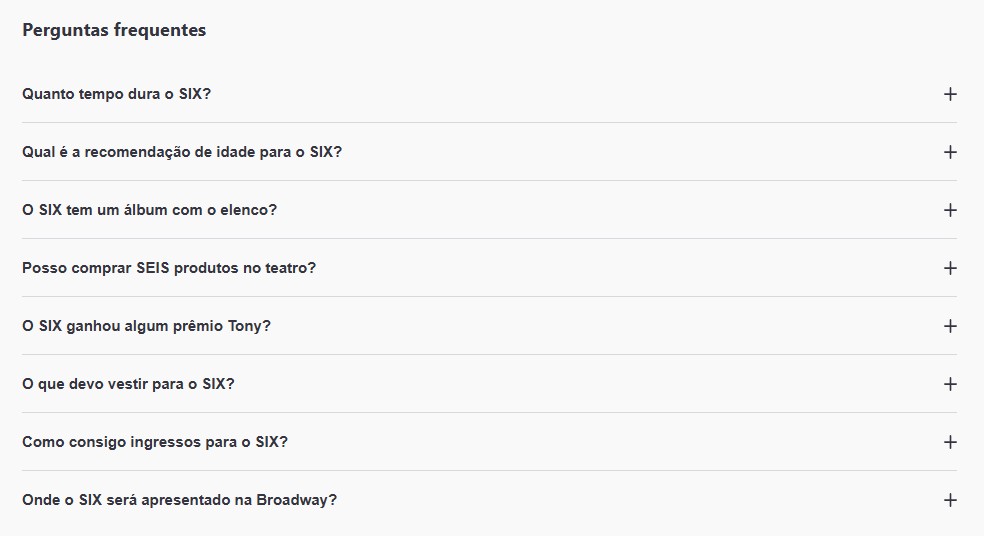Viewport: 984px width, 536px height.
Task: Expand the question 'Quanto tempo dura o SIX?'
Action: pos(116,94)
